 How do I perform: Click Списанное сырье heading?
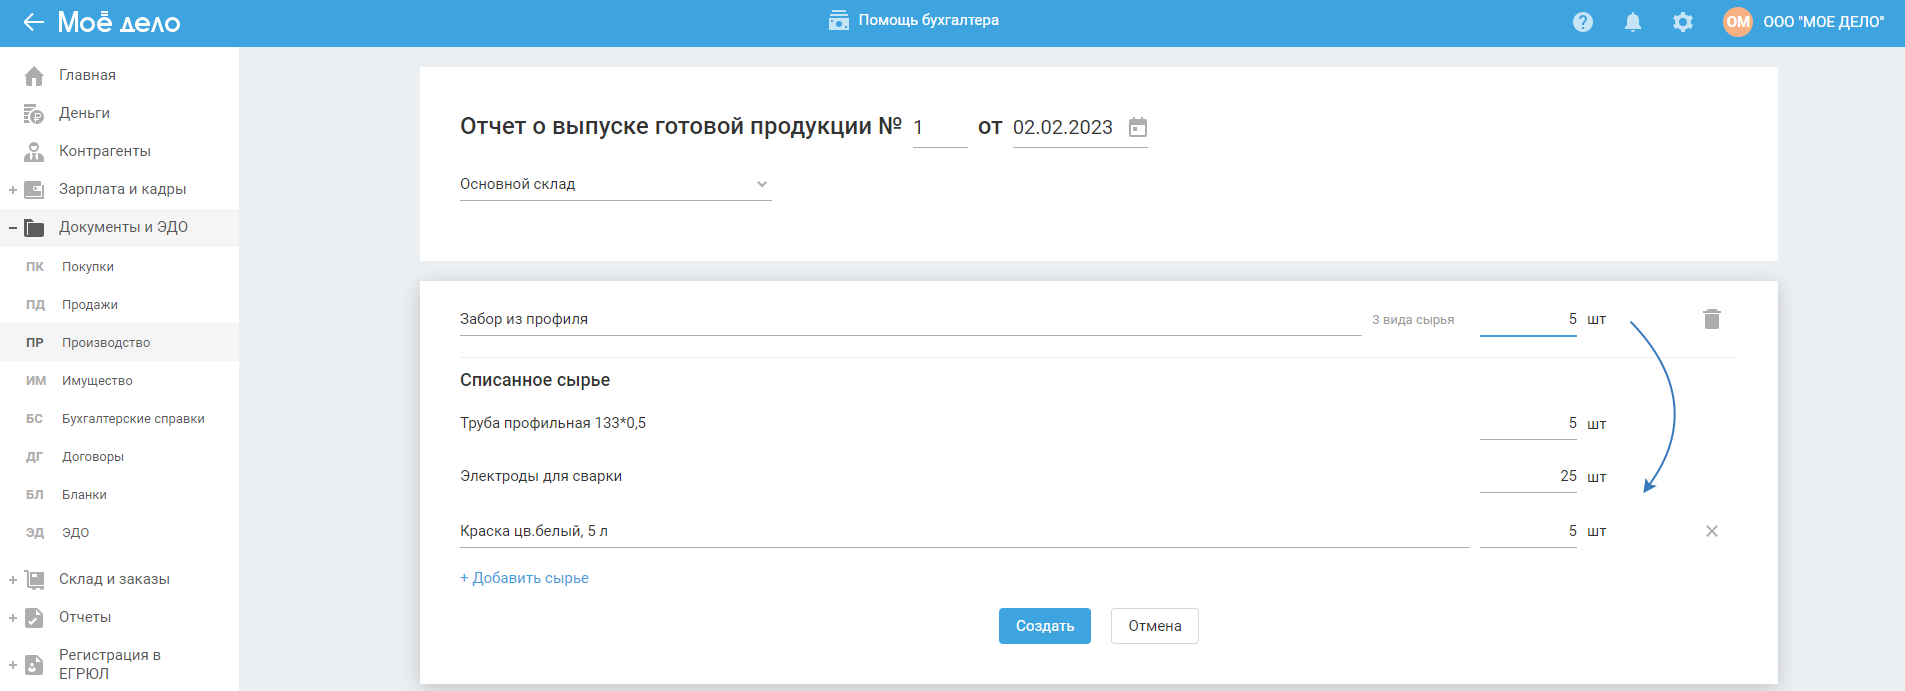pos(535,380)
